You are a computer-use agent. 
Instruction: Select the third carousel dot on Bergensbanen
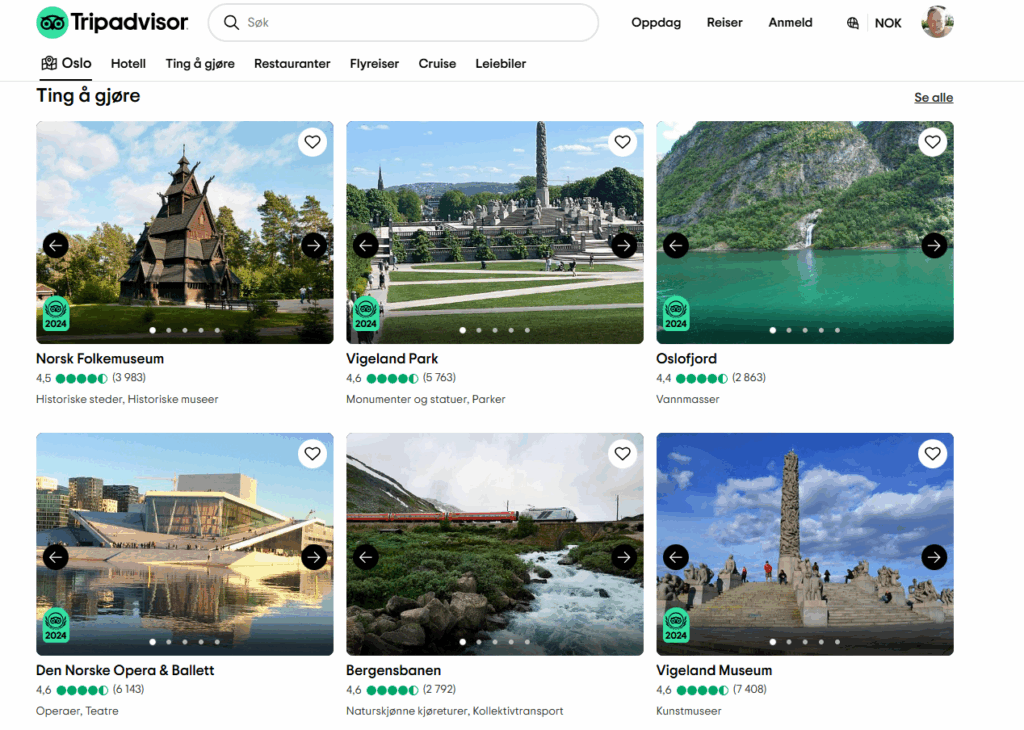tap(495, 643)
